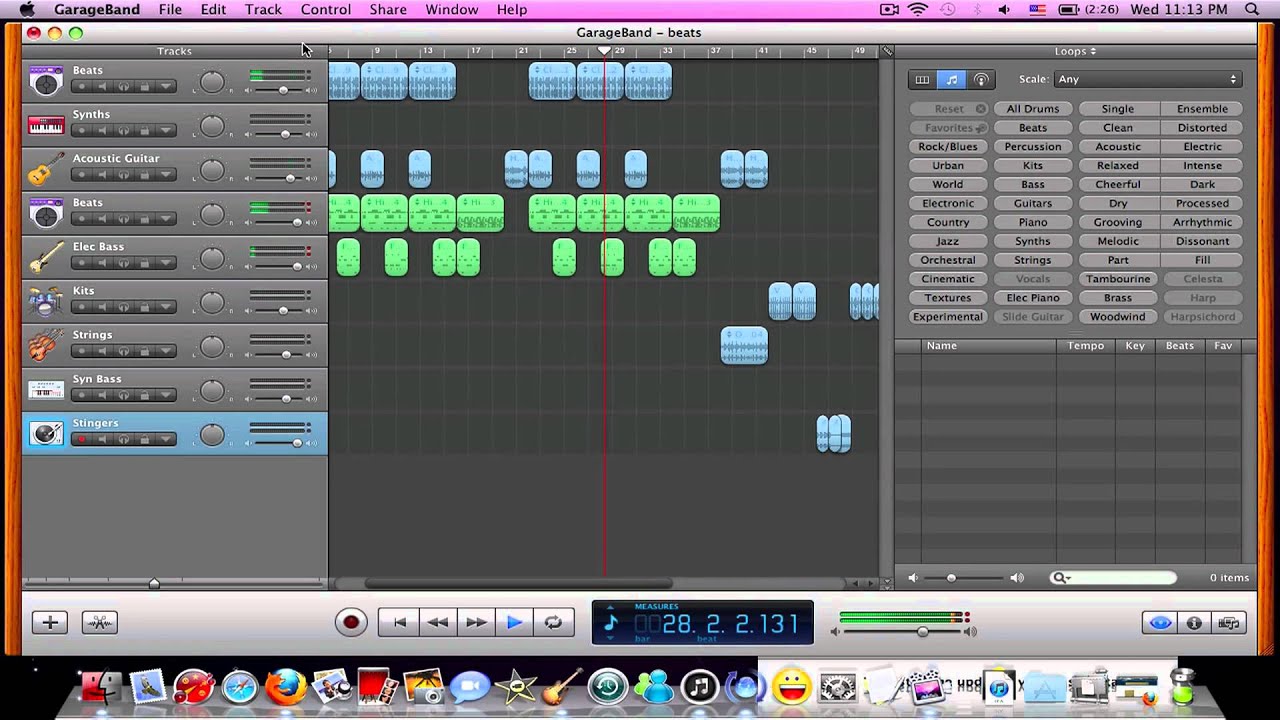Select the Elec Bass track guitar icon
This screenshot has width=1280, height=720.
pos(46,257)
